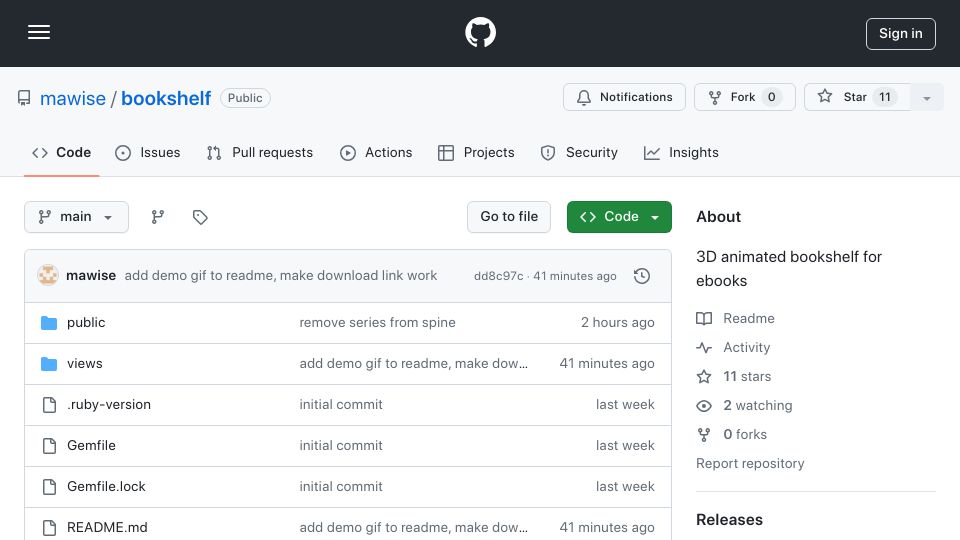Click file icon beside README.md
The image size is (960, 540).
click(49, 528)
